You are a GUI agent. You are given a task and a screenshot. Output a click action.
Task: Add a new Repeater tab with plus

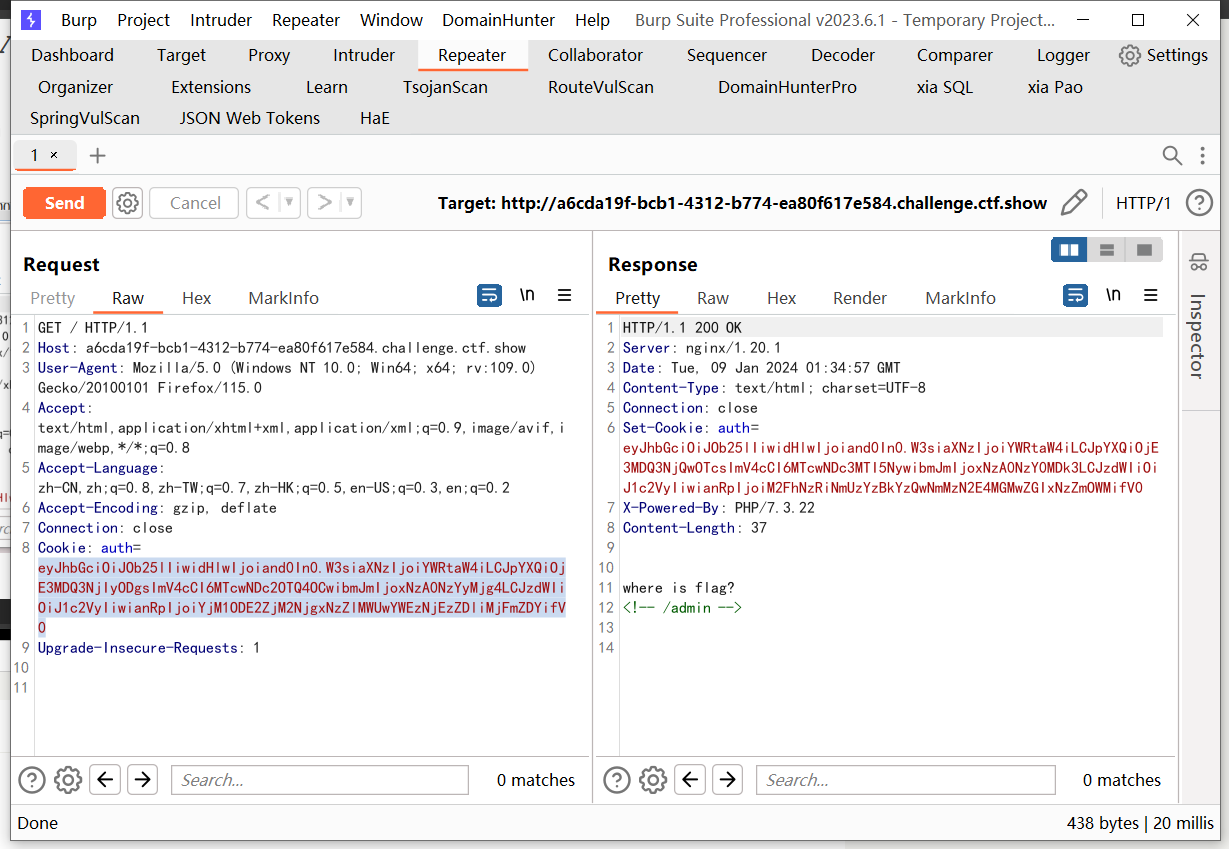pos(97,155)
